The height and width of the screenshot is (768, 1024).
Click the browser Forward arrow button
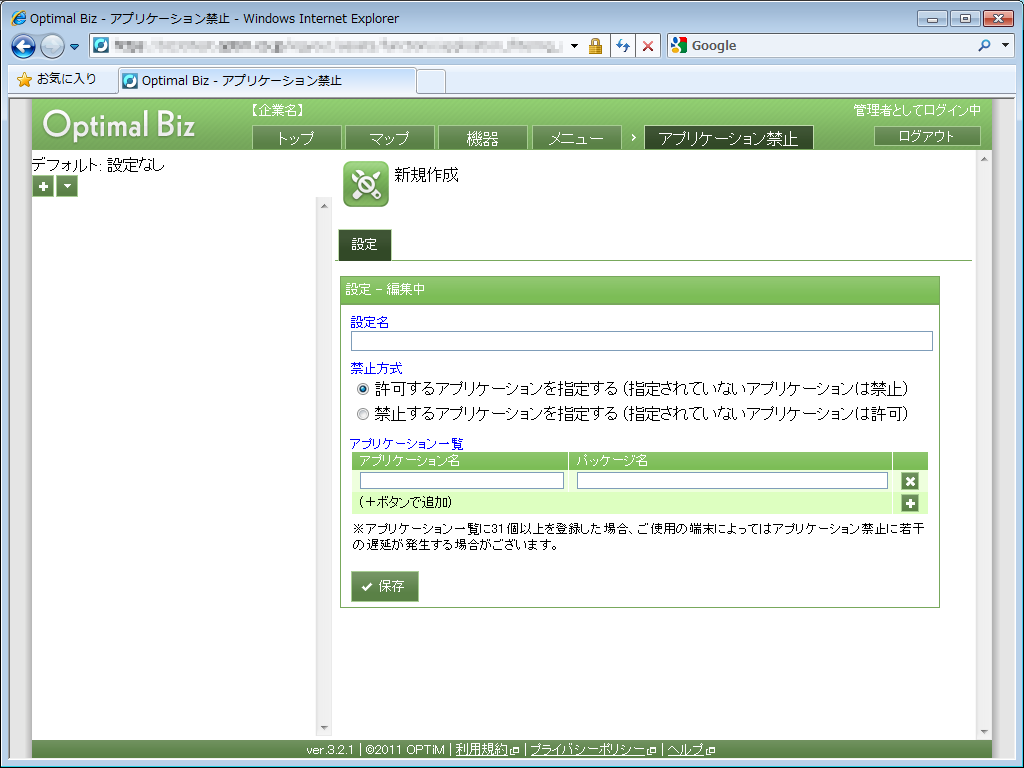point(52,46)
